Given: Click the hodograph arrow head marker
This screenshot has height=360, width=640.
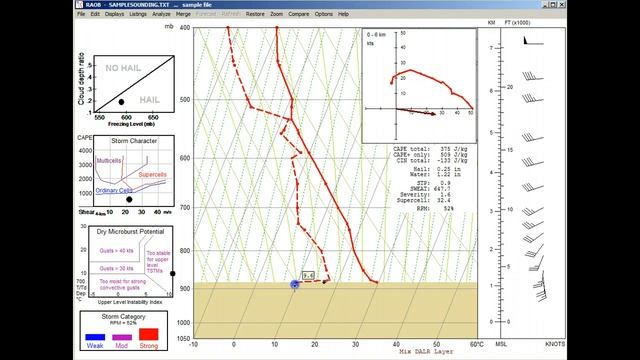Looking at the screenshot, I should (432, 113).
